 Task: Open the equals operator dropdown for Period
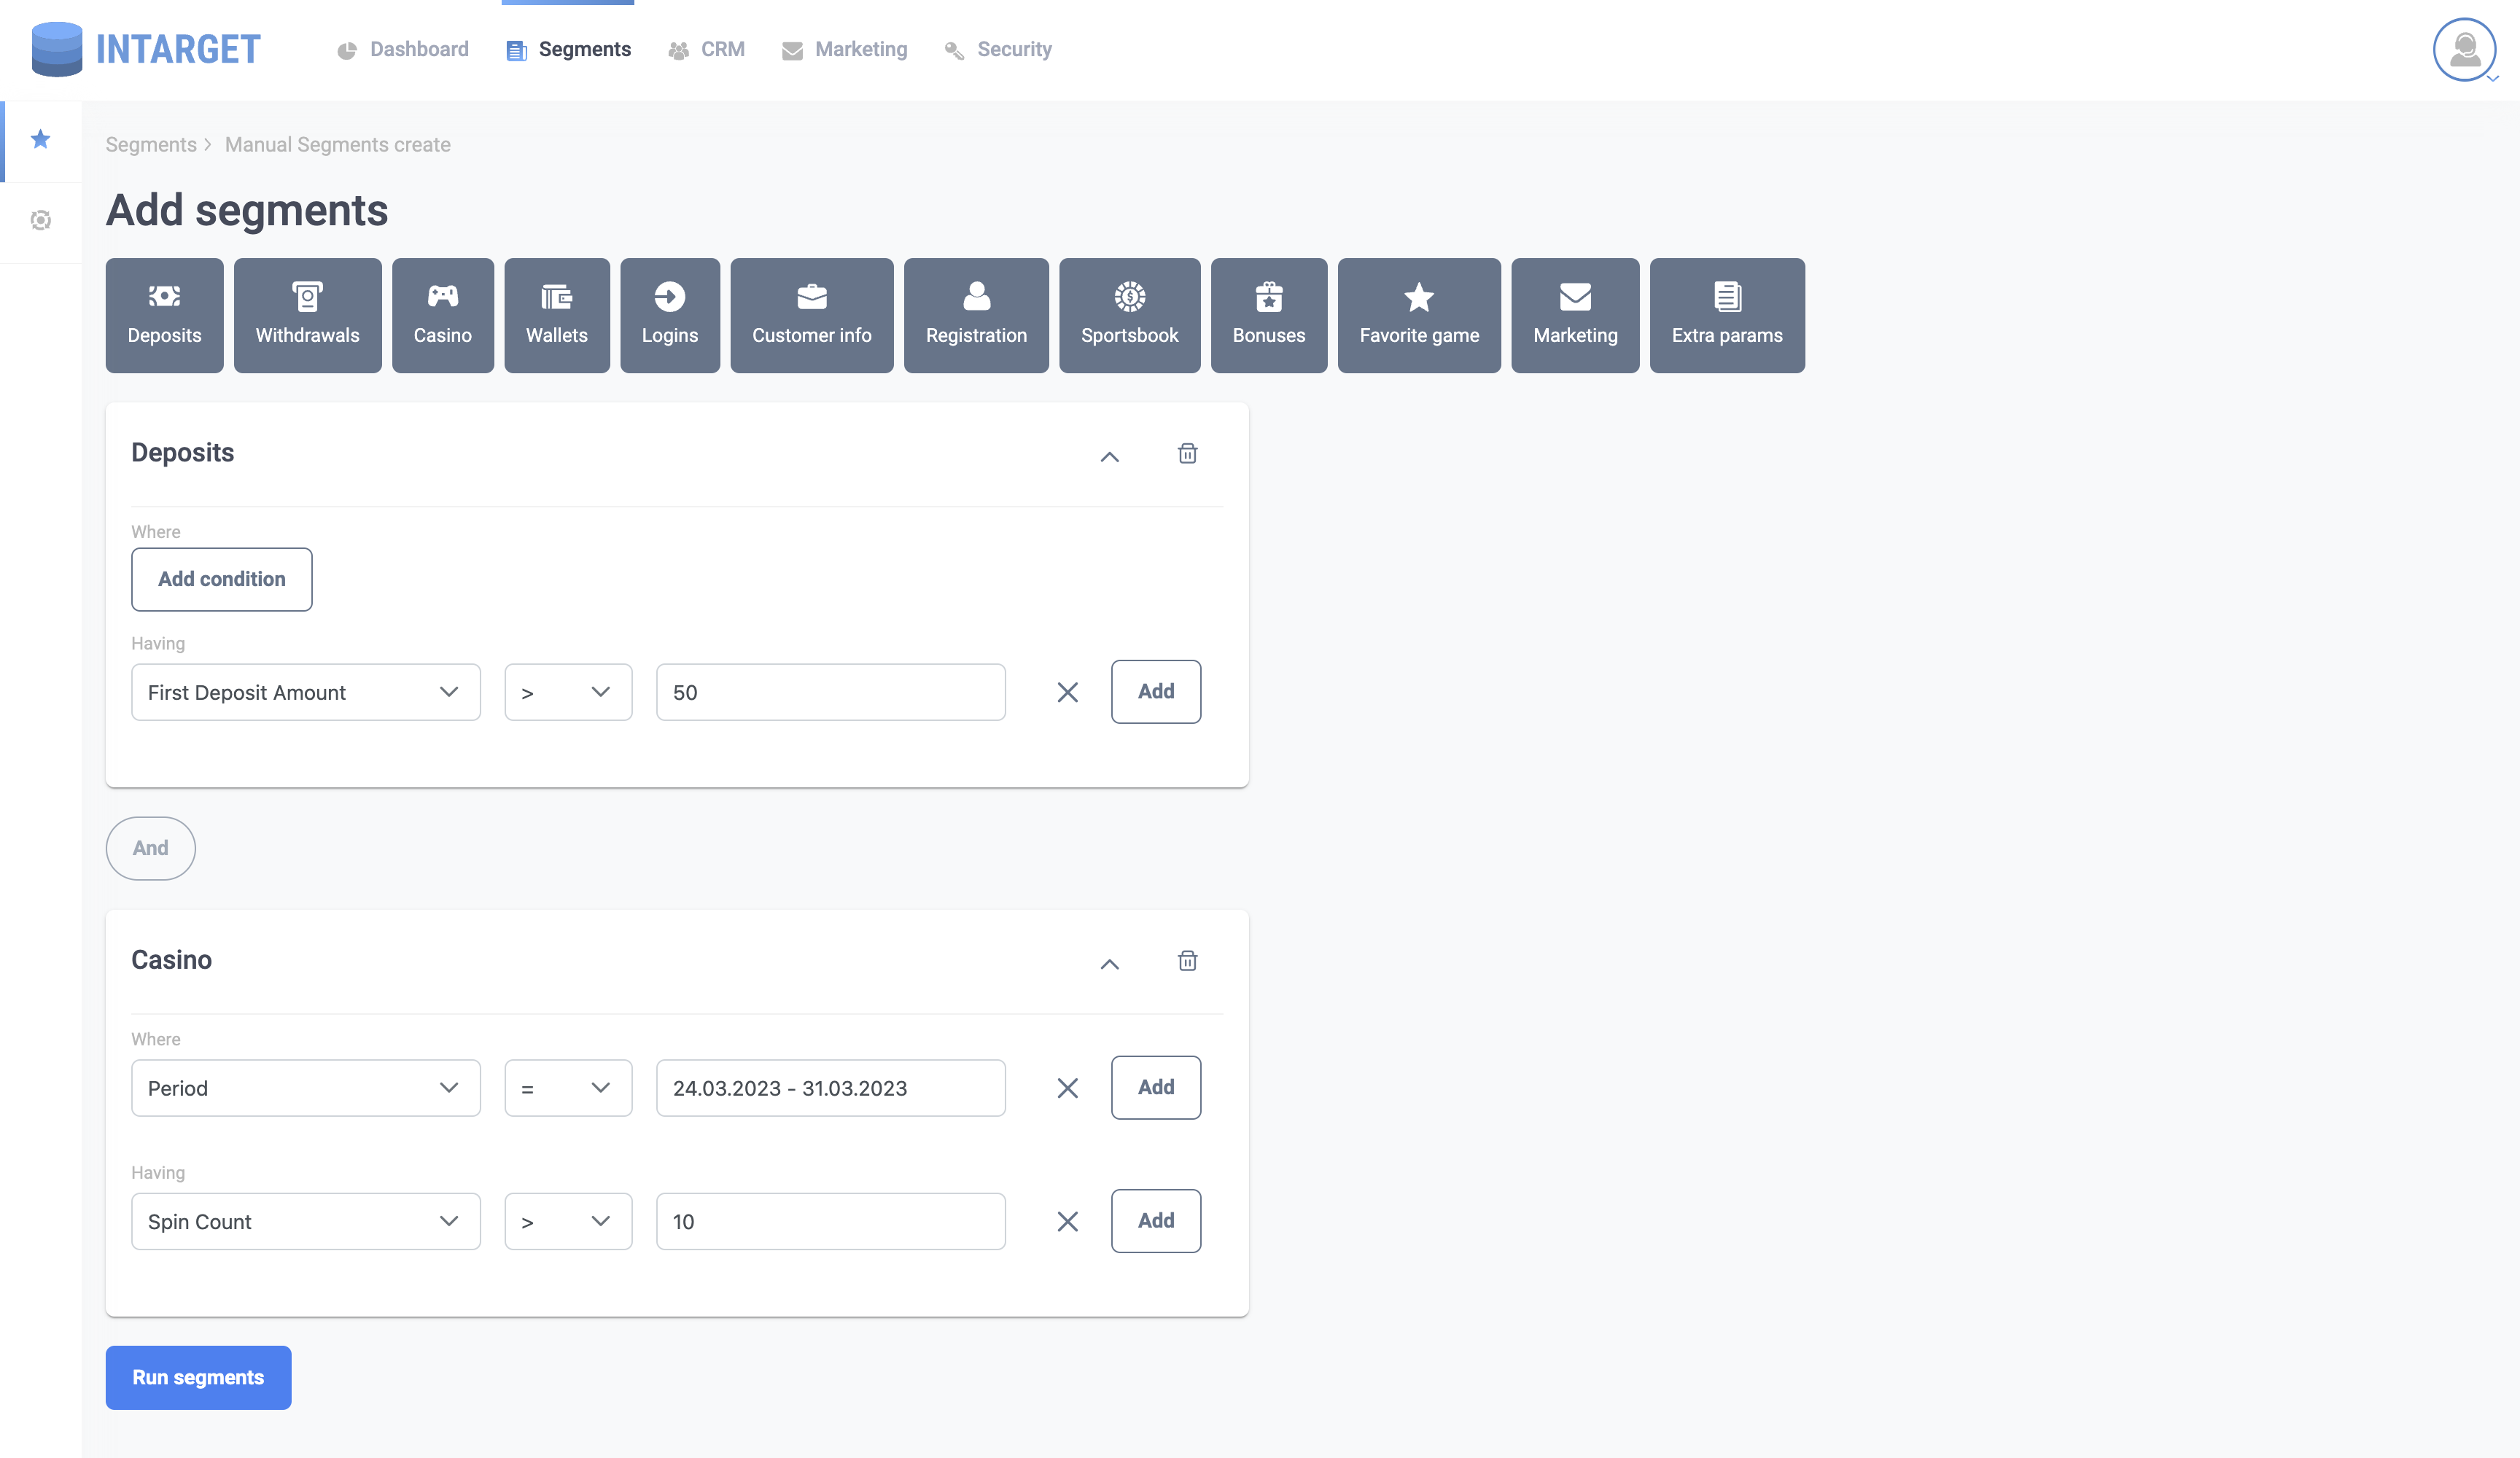point(568,1088)
